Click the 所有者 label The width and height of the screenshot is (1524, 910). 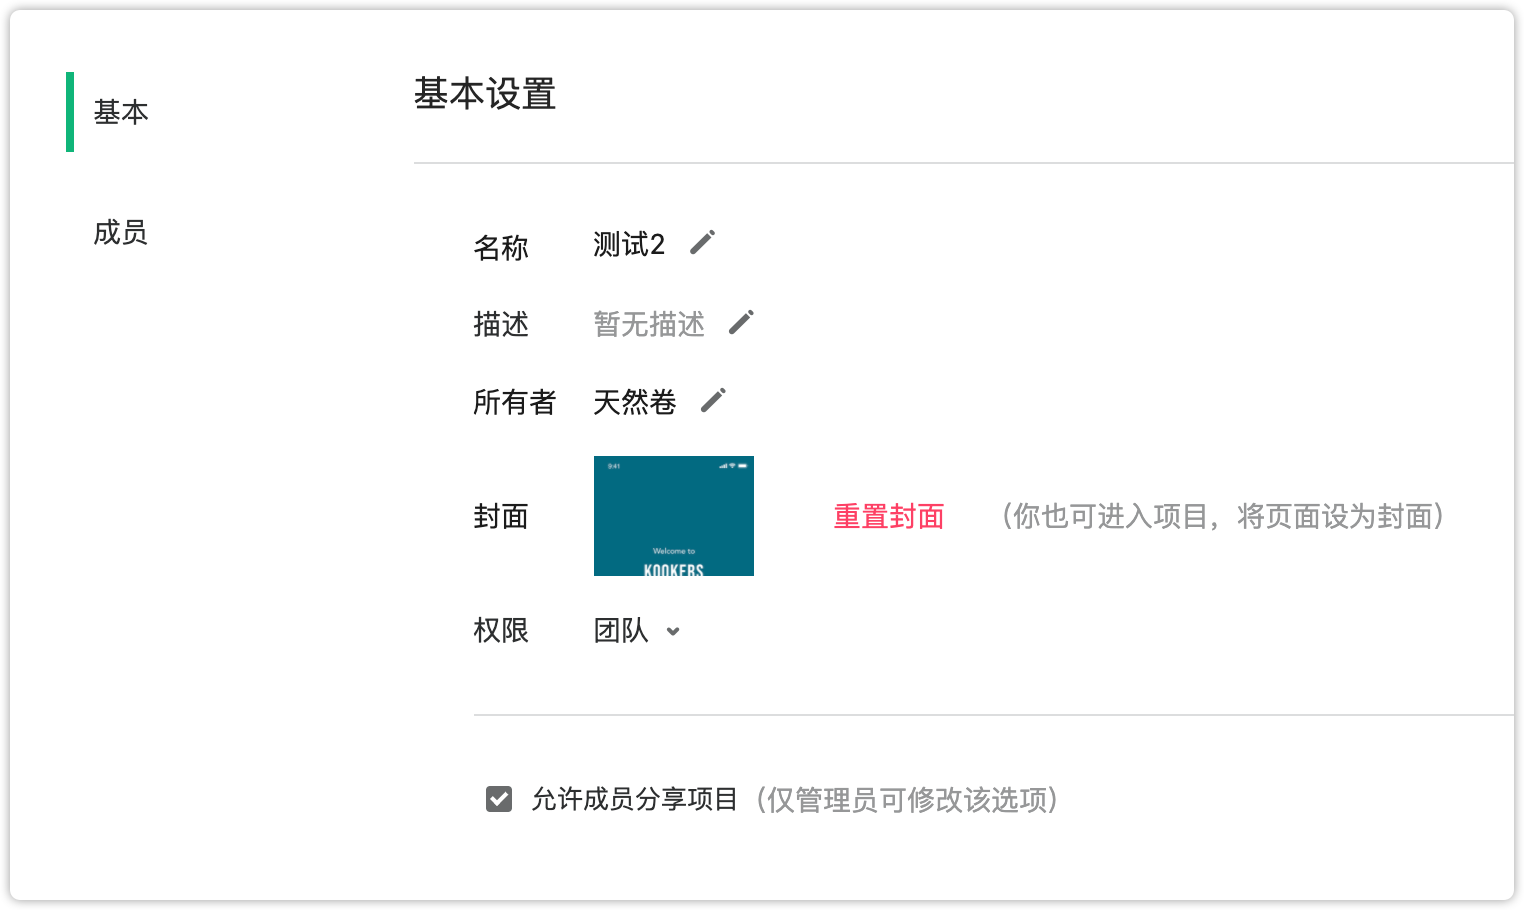(x=514, y=402)
